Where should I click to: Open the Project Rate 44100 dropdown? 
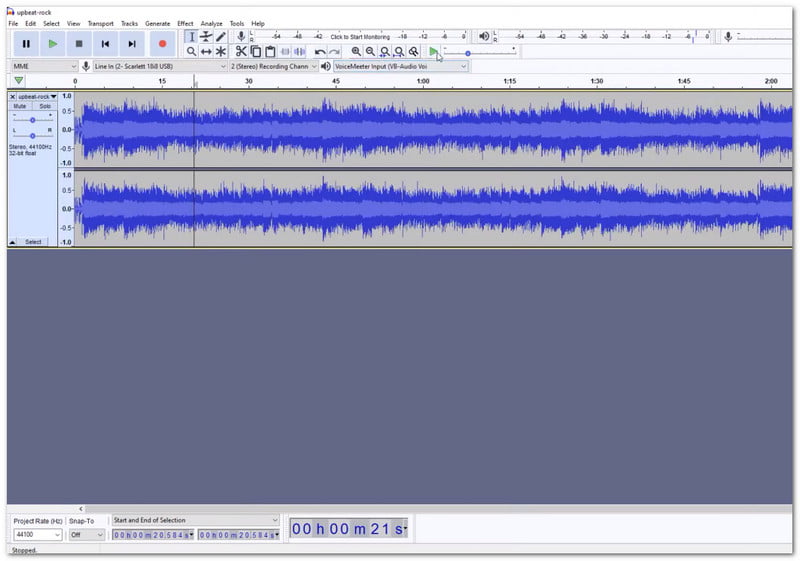(38, 534)
